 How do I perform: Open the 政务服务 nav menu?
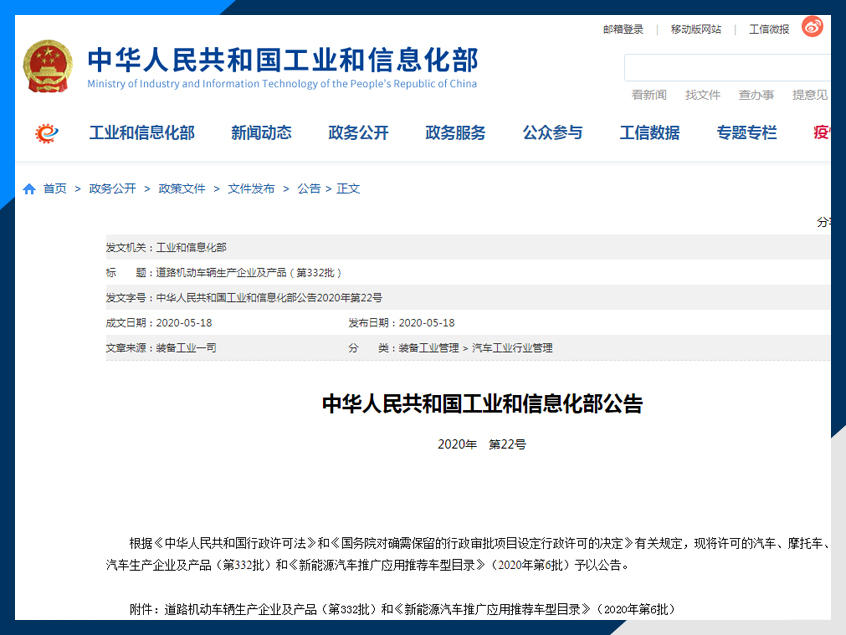pyautogui.click(x=455, y=133)
